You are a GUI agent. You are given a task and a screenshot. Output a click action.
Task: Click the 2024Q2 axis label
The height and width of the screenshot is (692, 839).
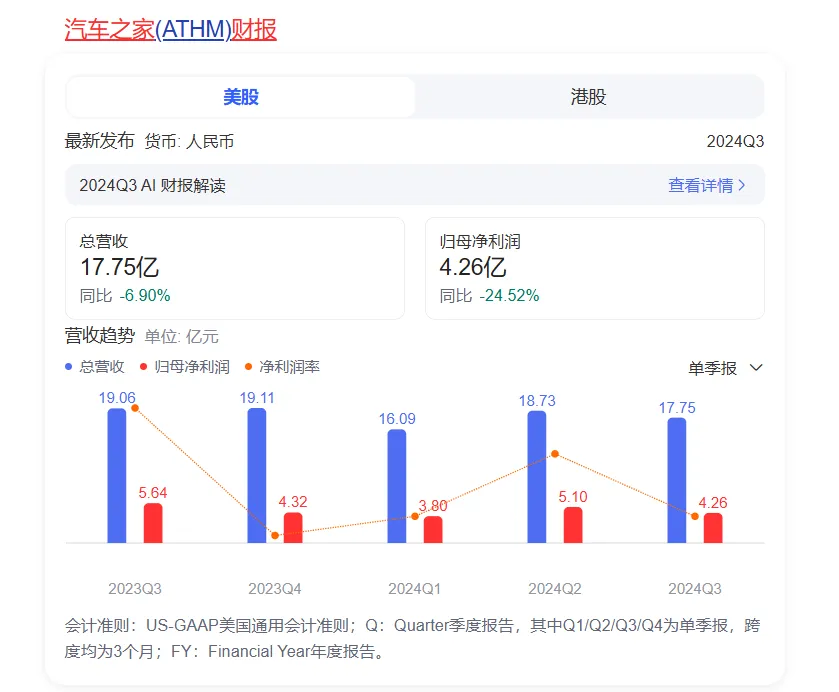[x=555, y=589]
